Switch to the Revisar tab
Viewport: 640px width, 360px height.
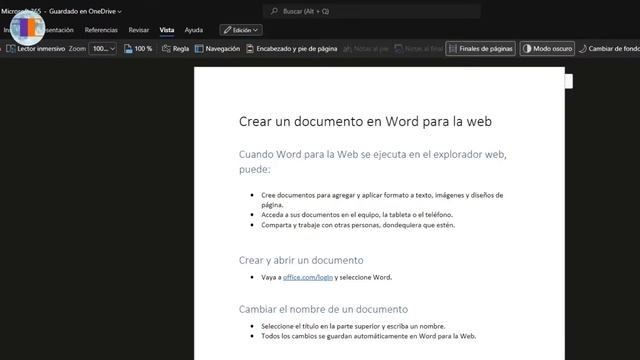pos(139,30)
